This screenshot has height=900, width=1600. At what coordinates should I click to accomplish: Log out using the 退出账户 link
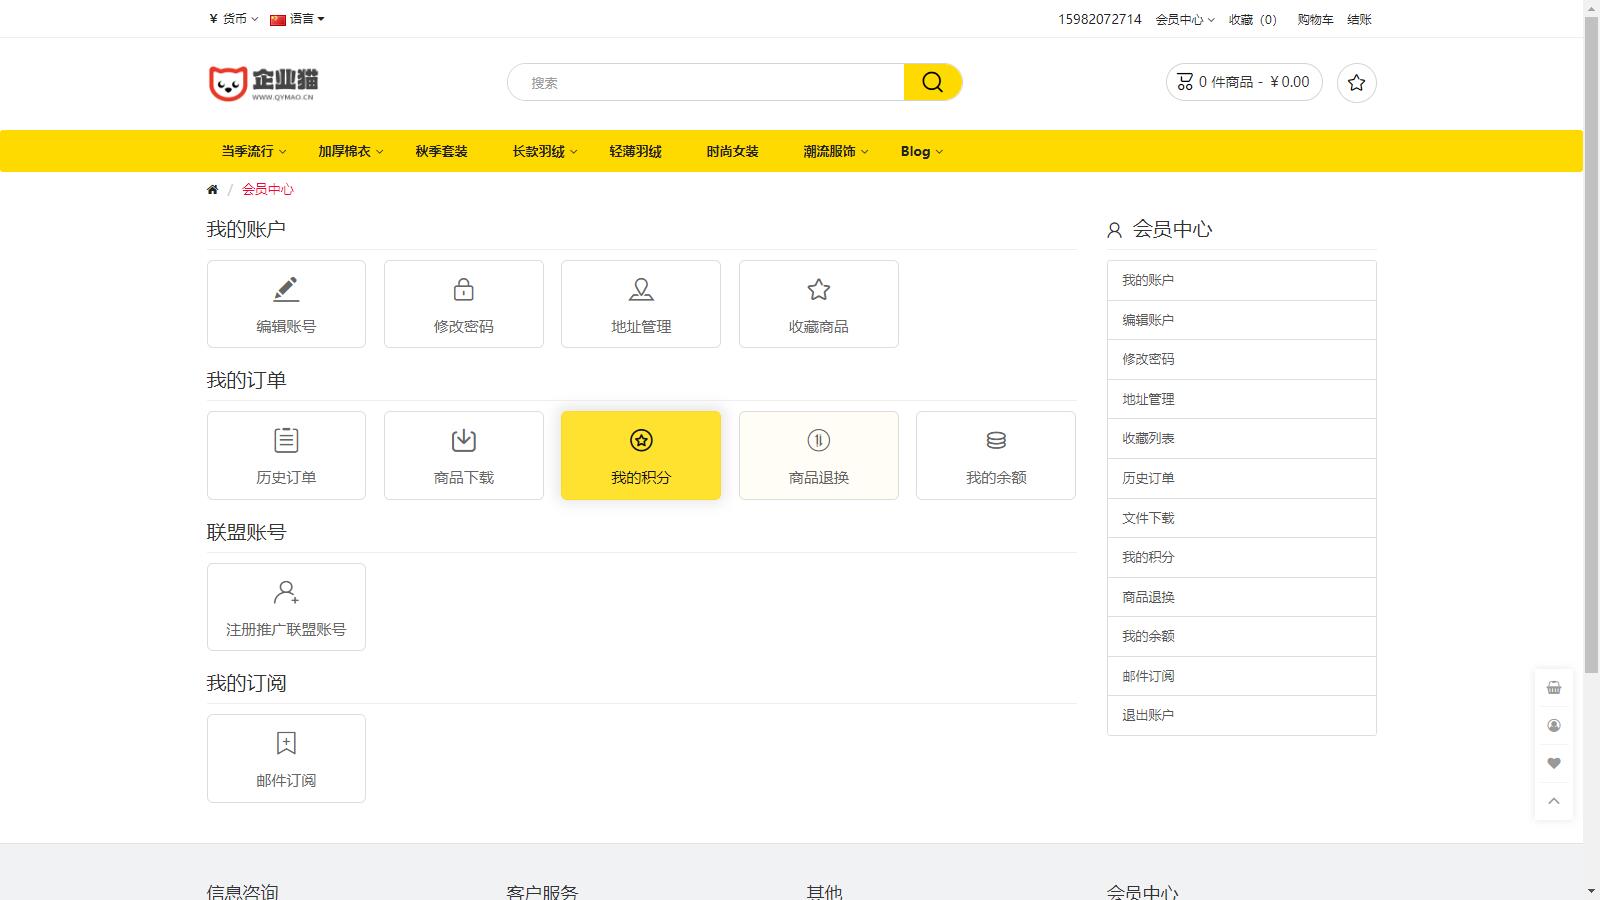(x=1146, y=715)
